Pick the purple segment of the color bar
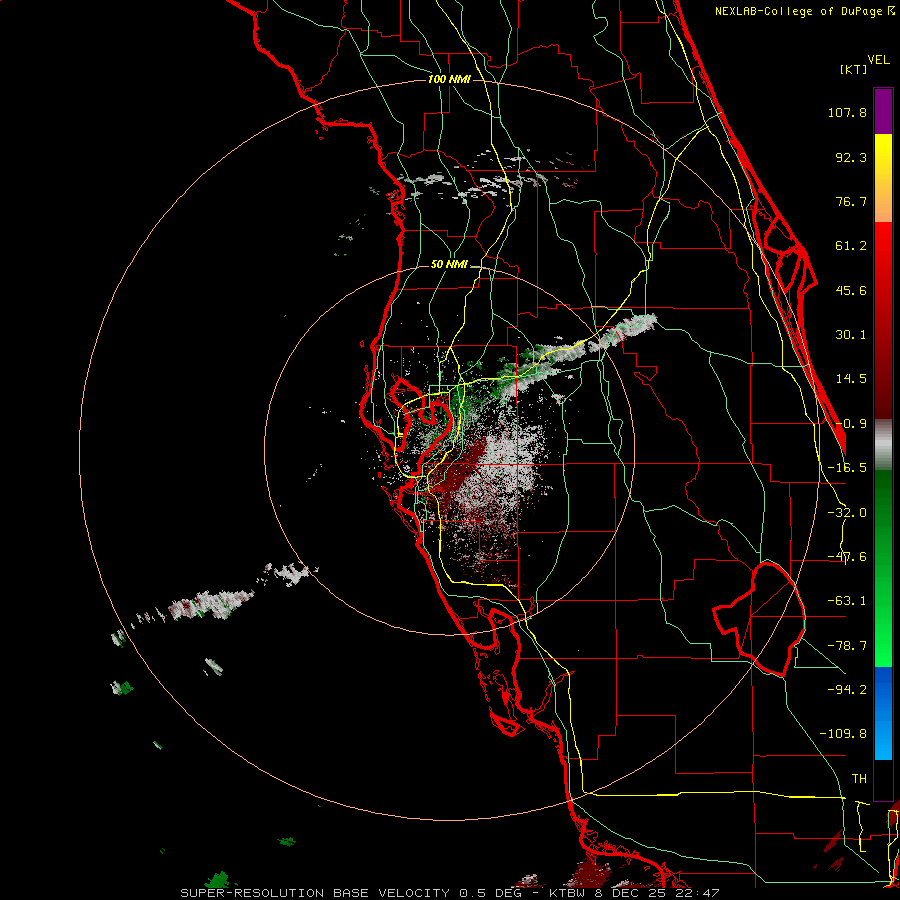The height and width of the screenshot is (900, 900). click(x=883, y=112)
